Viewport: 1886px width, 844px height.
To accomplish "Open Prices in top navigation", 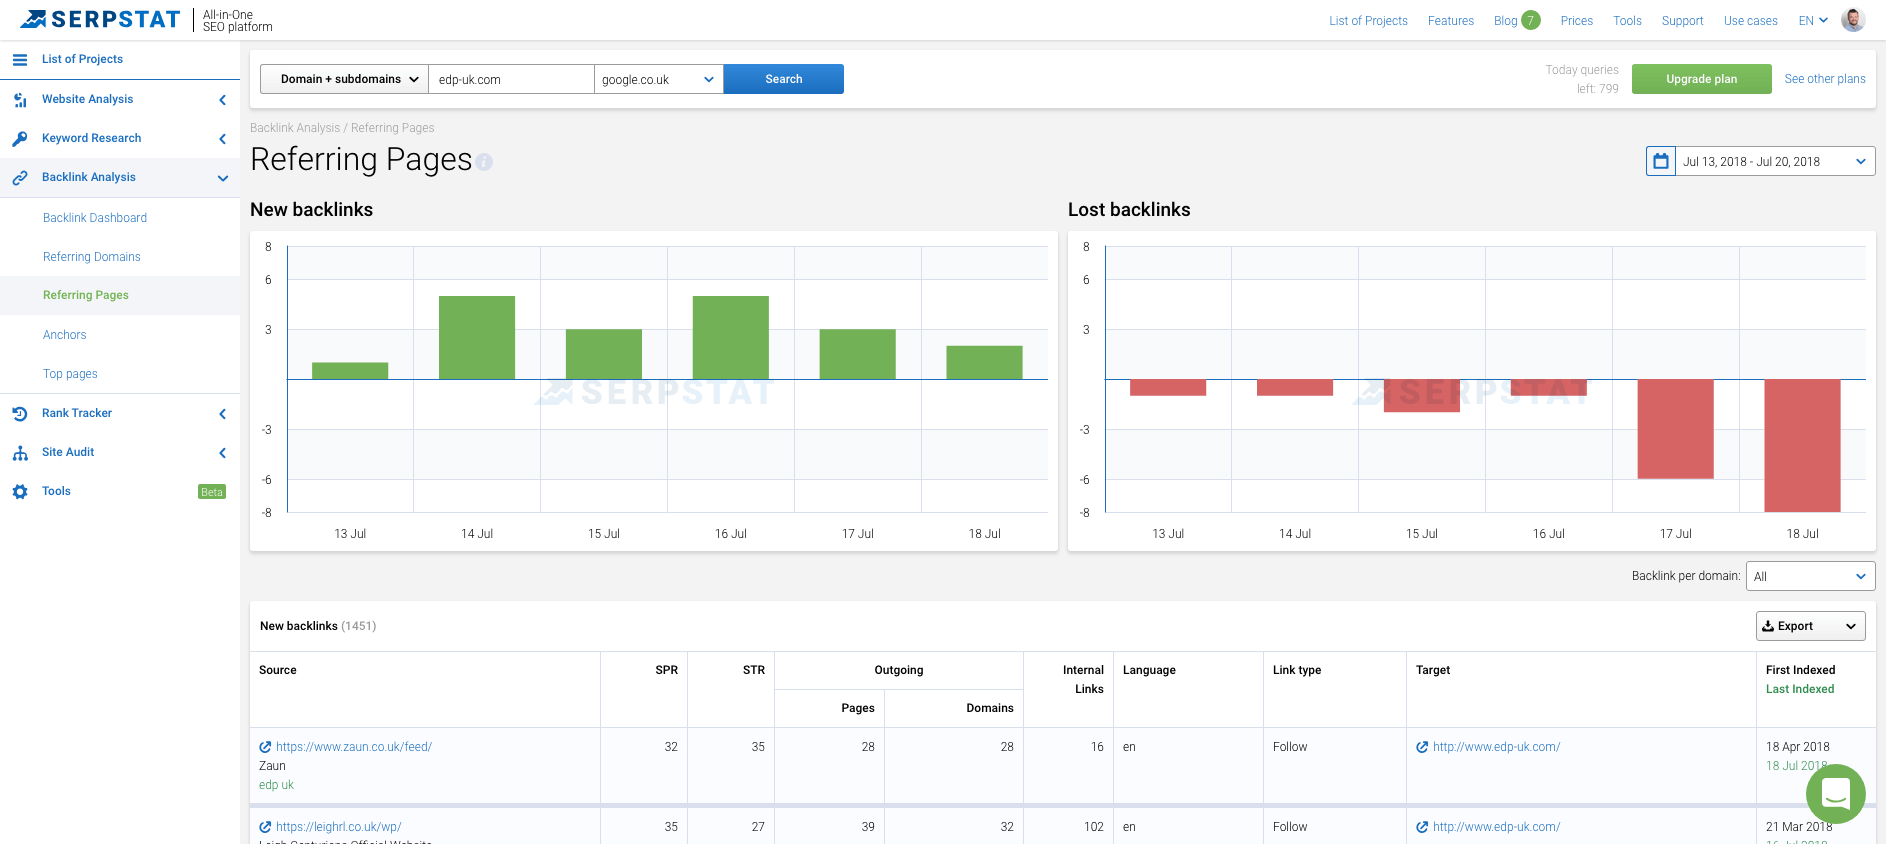I will point(1577,20).
